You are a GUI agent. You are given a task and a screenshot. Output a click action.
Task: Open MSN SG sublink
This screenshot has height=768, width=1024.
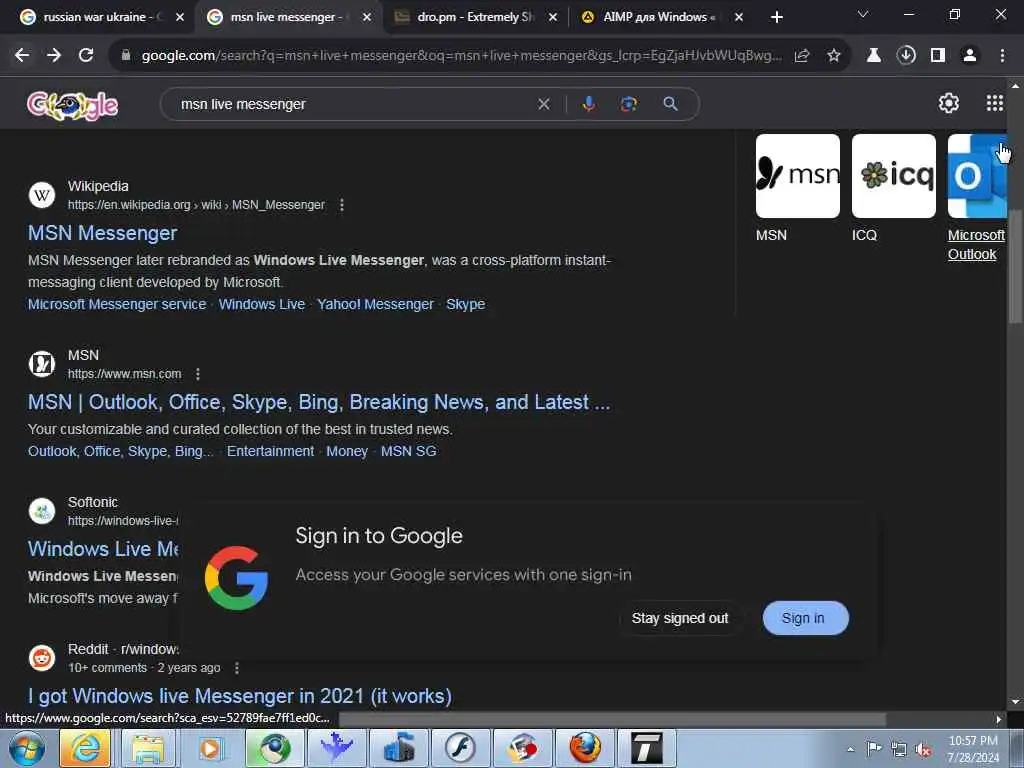pos(408,451)
